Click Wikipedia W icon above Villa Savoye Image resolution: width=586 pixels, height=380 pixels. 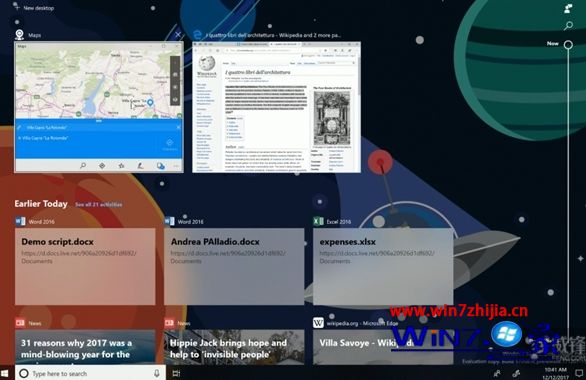tap(318, 322)
